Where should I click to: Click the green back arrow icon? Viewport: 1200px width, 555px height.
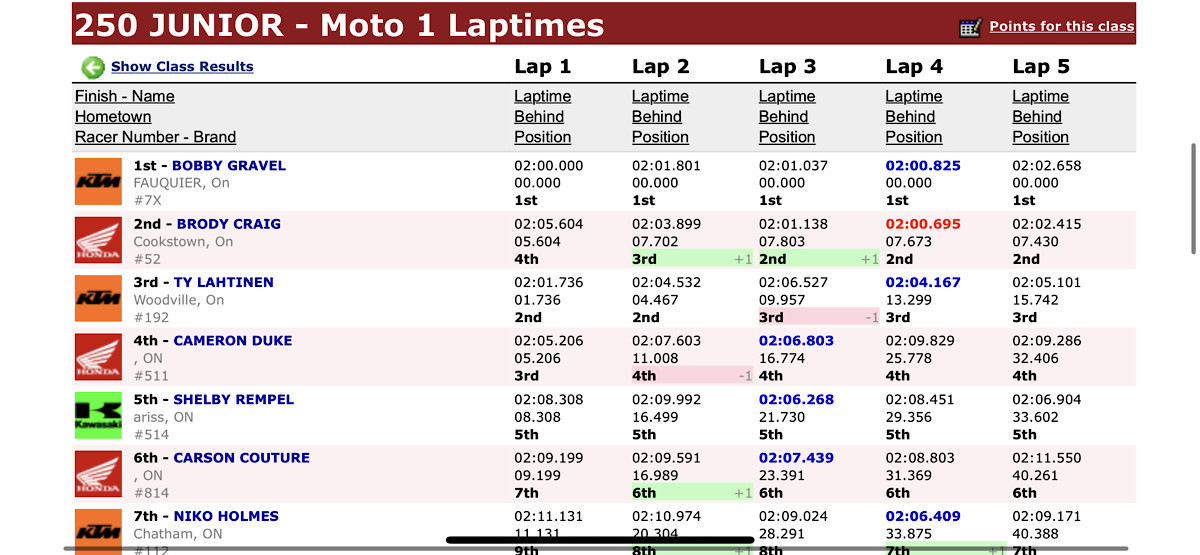tap(93, 68)
